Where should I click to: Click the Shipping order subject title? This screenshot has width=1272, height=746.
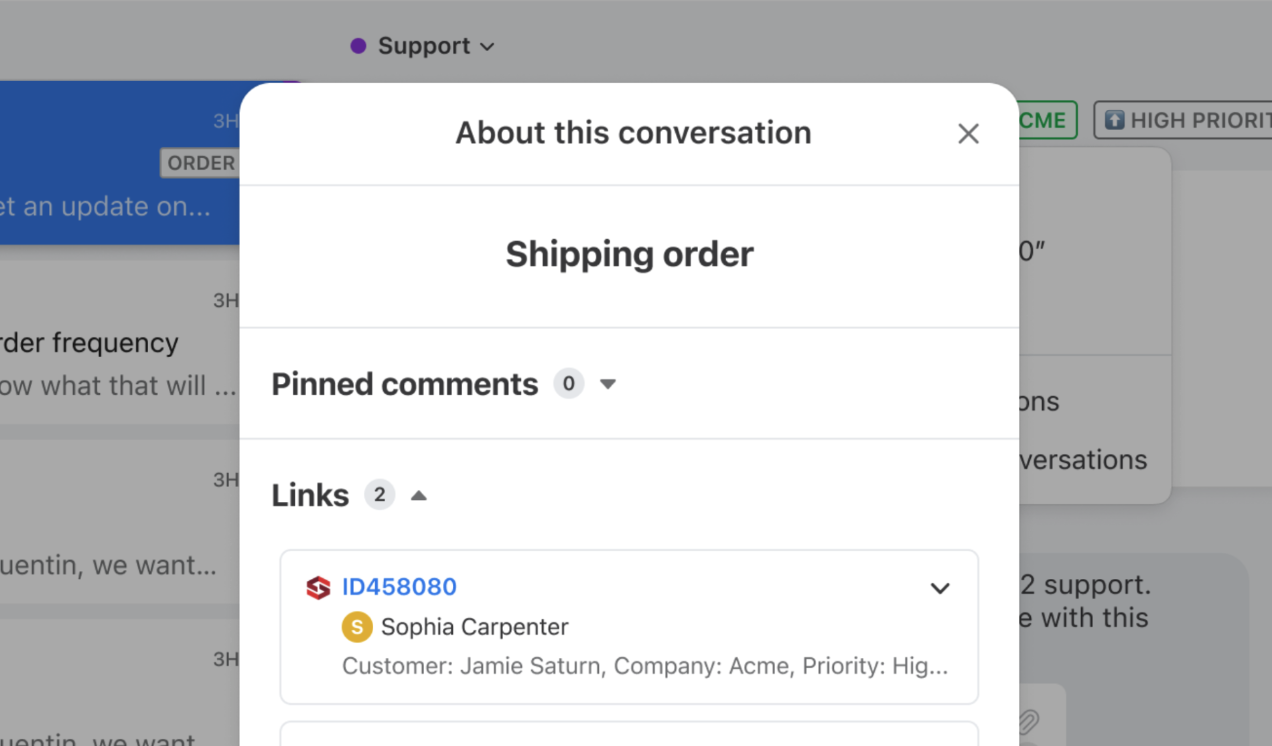point(629,254)
